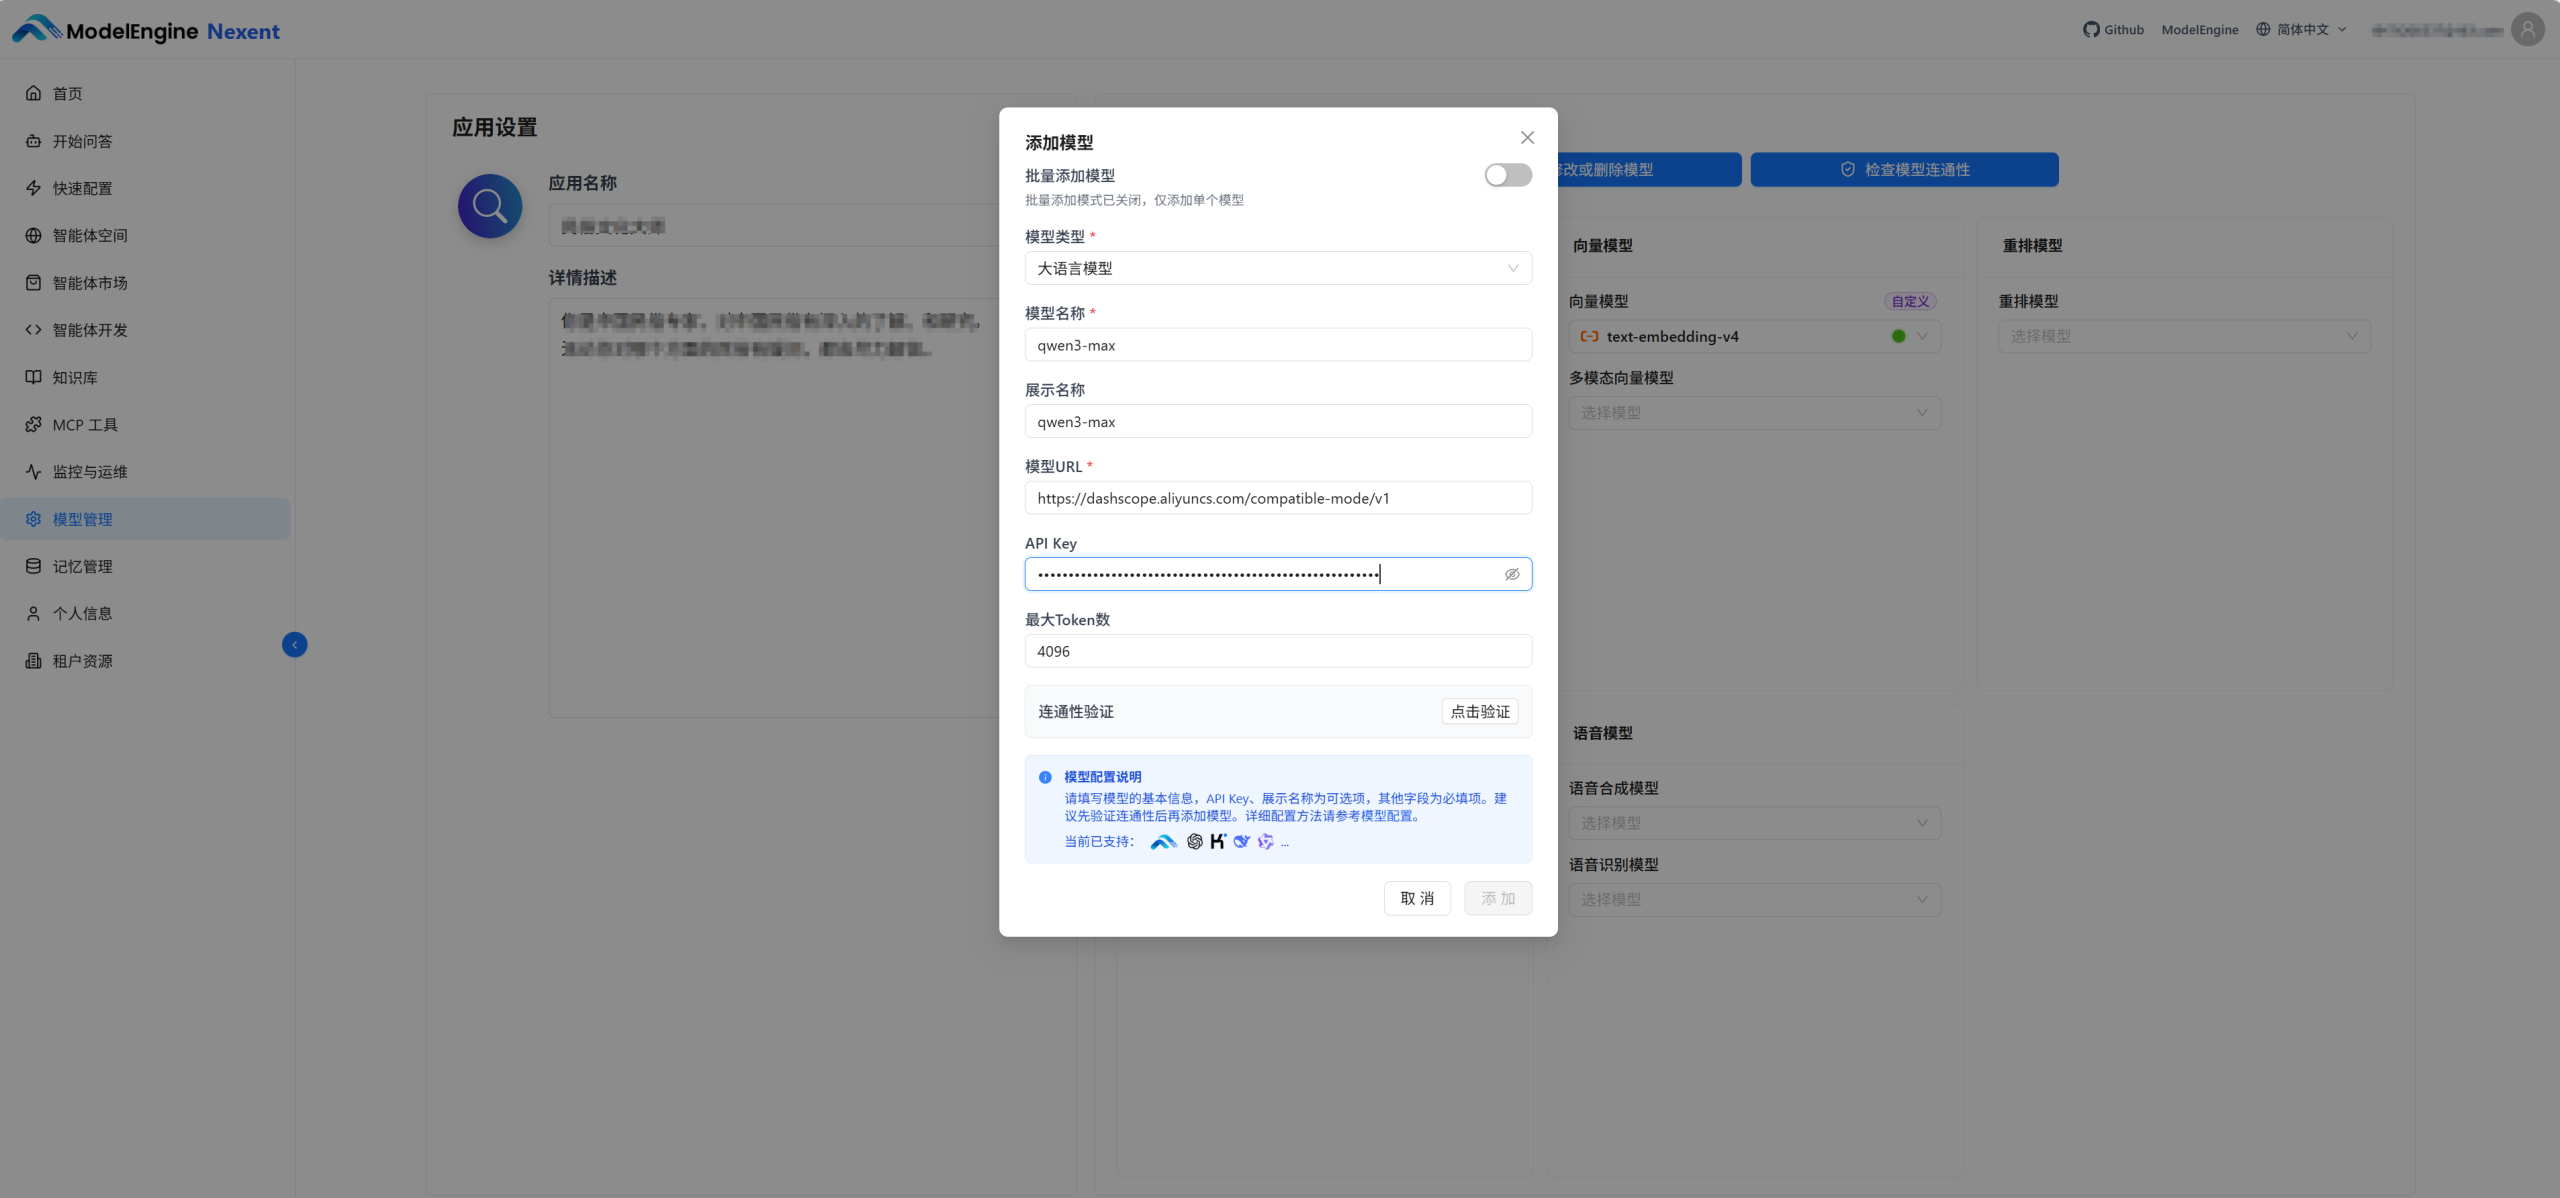Viewport: 2560px width, 1198px height.
Task: Open the Github repository icon
Action: click(x=2091, y=29)
